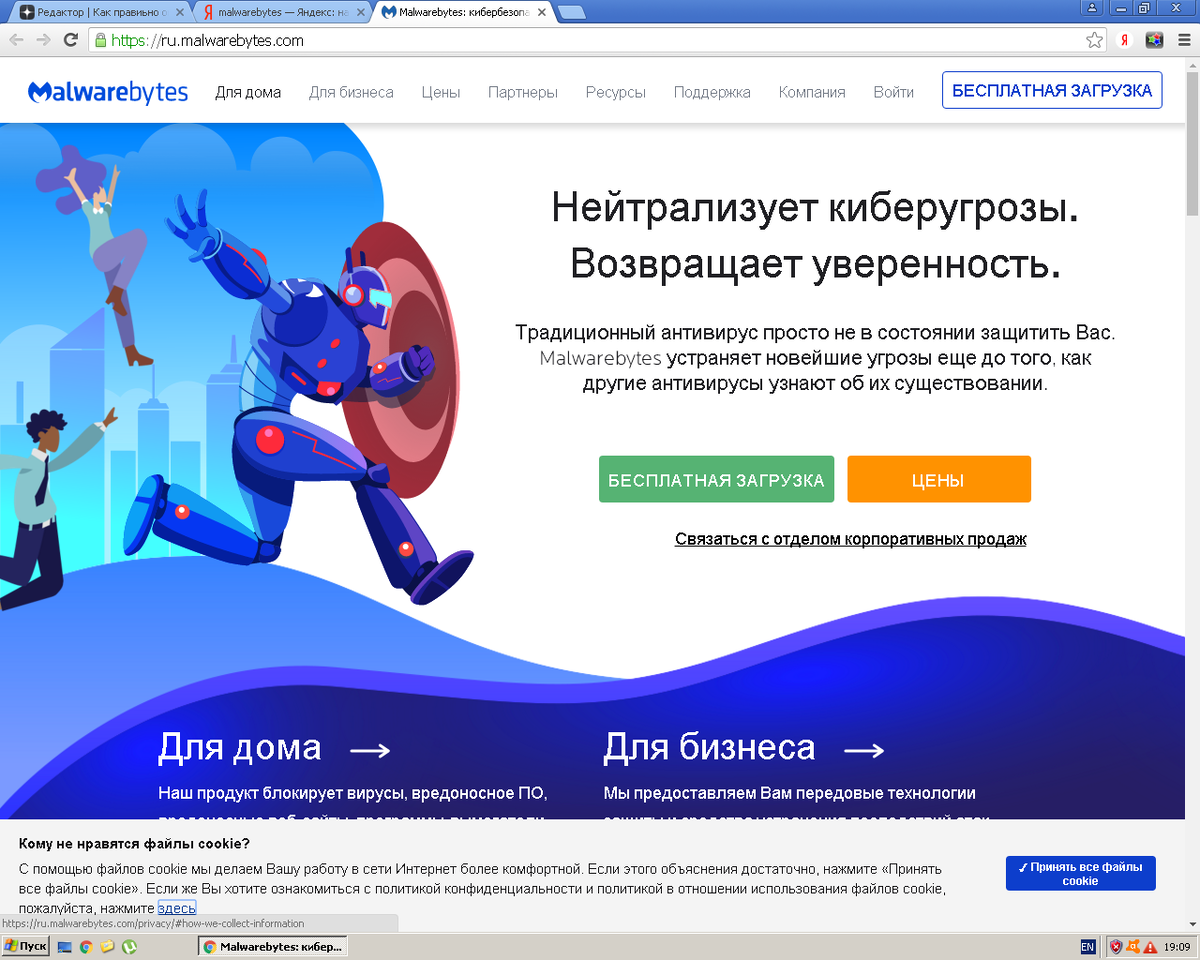
Task: Click the Chrome user profile icon
Action: (x=1092, y=7)
